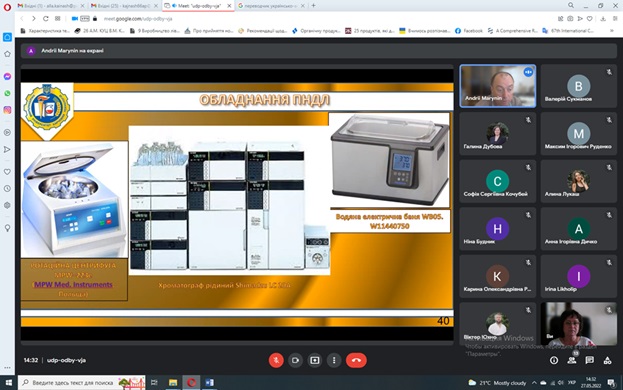Open the three-dot more options menu

click(334, 360)
